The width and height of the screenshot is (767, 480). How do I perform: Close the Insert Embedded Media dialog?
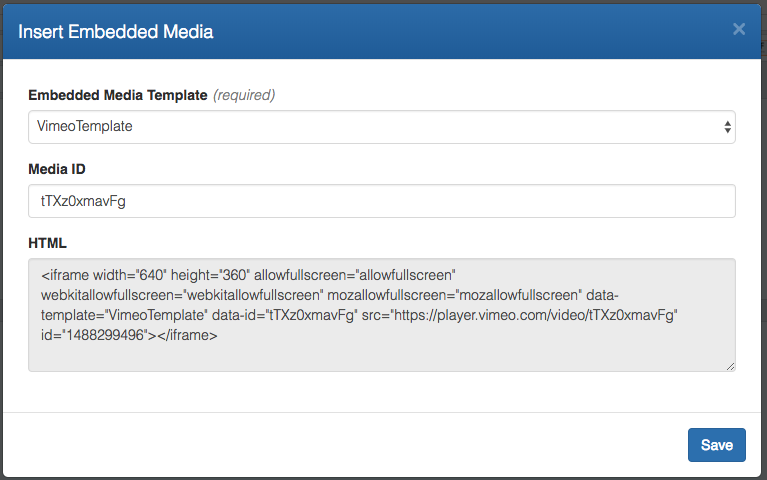coord(739,29)
